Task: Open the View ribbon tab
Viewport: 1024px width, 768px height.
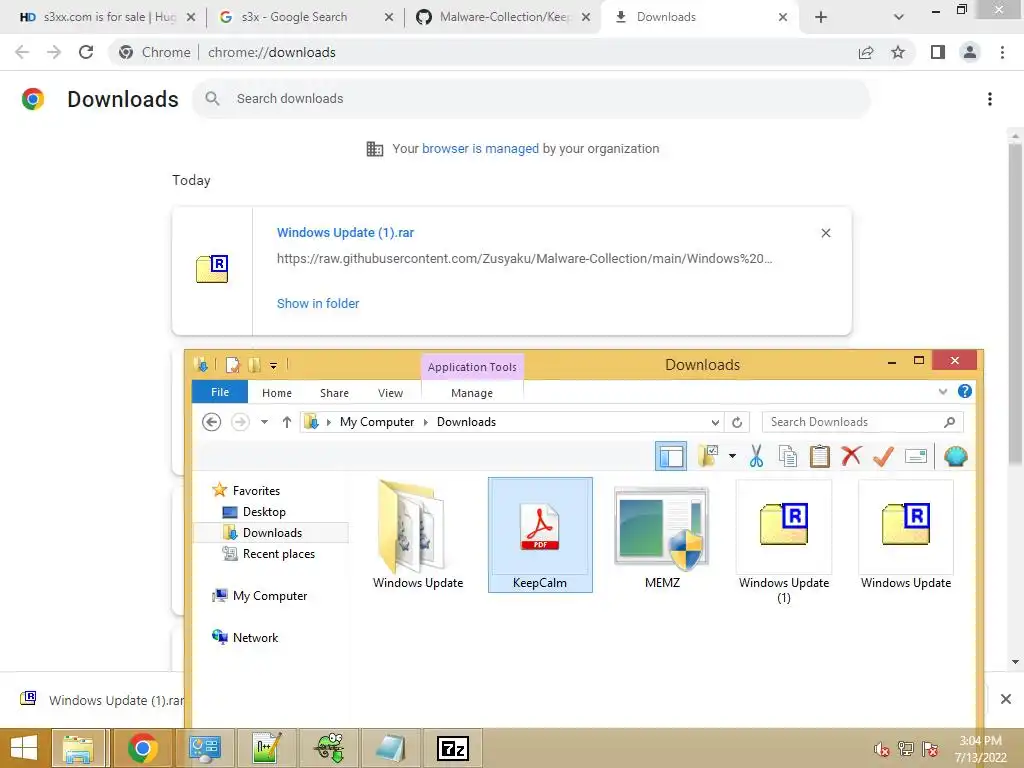Action: click(391, 392)
